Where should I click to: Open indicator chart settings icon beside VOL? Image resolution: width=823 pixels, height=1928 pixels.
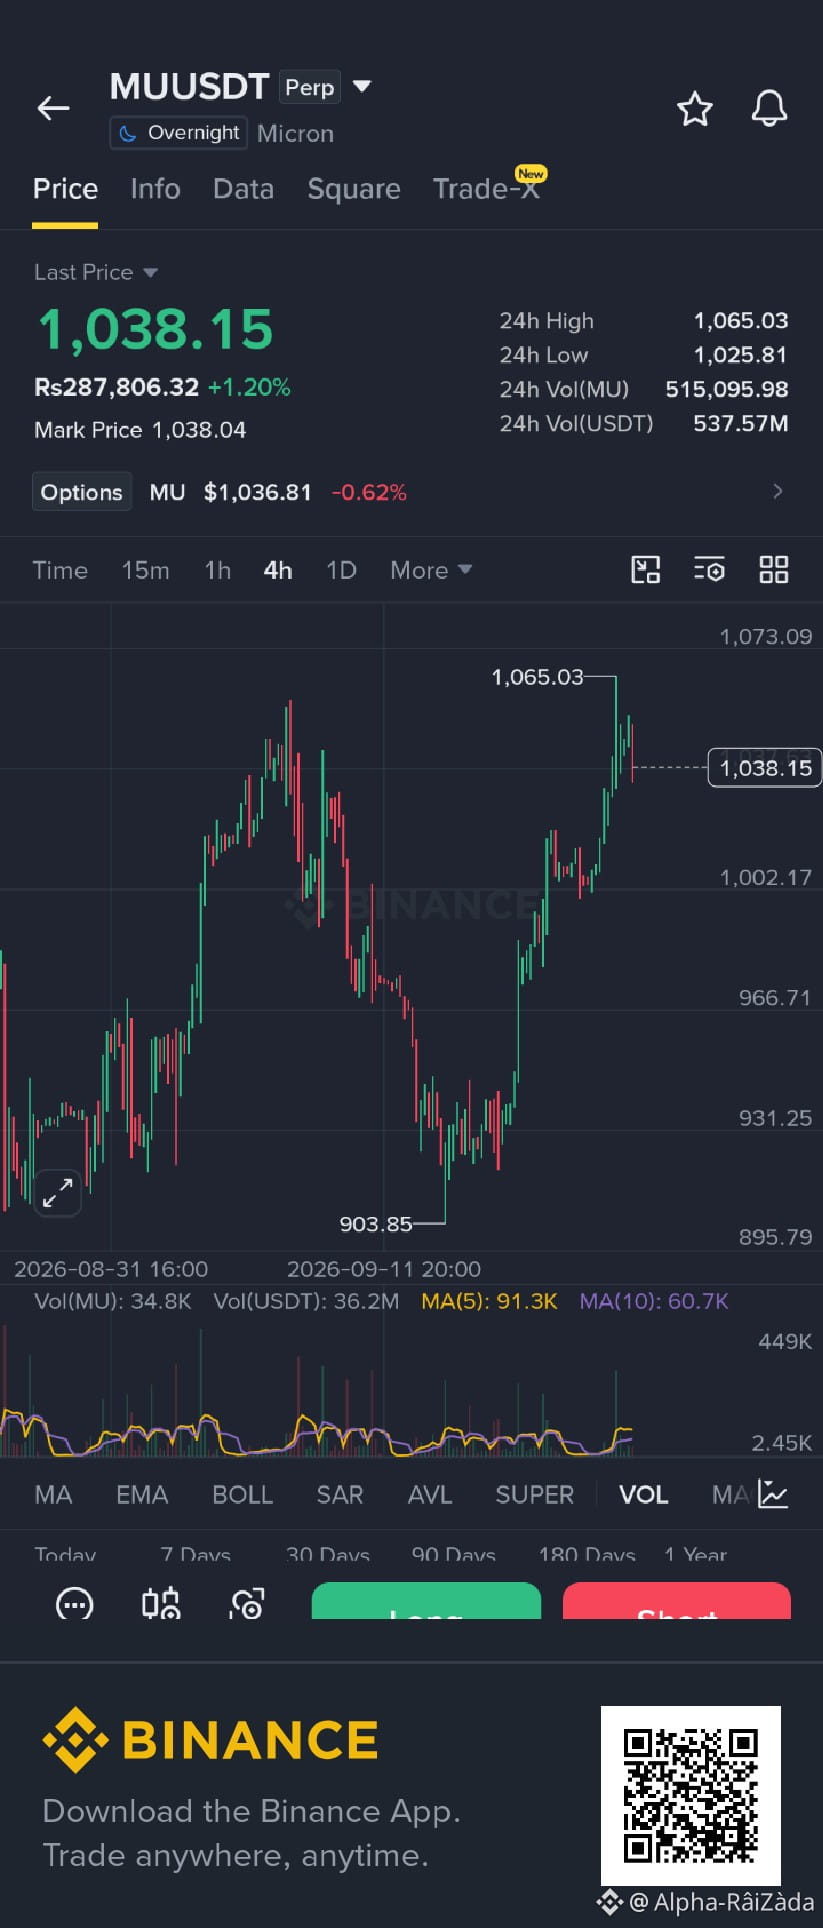[773, 1494]
